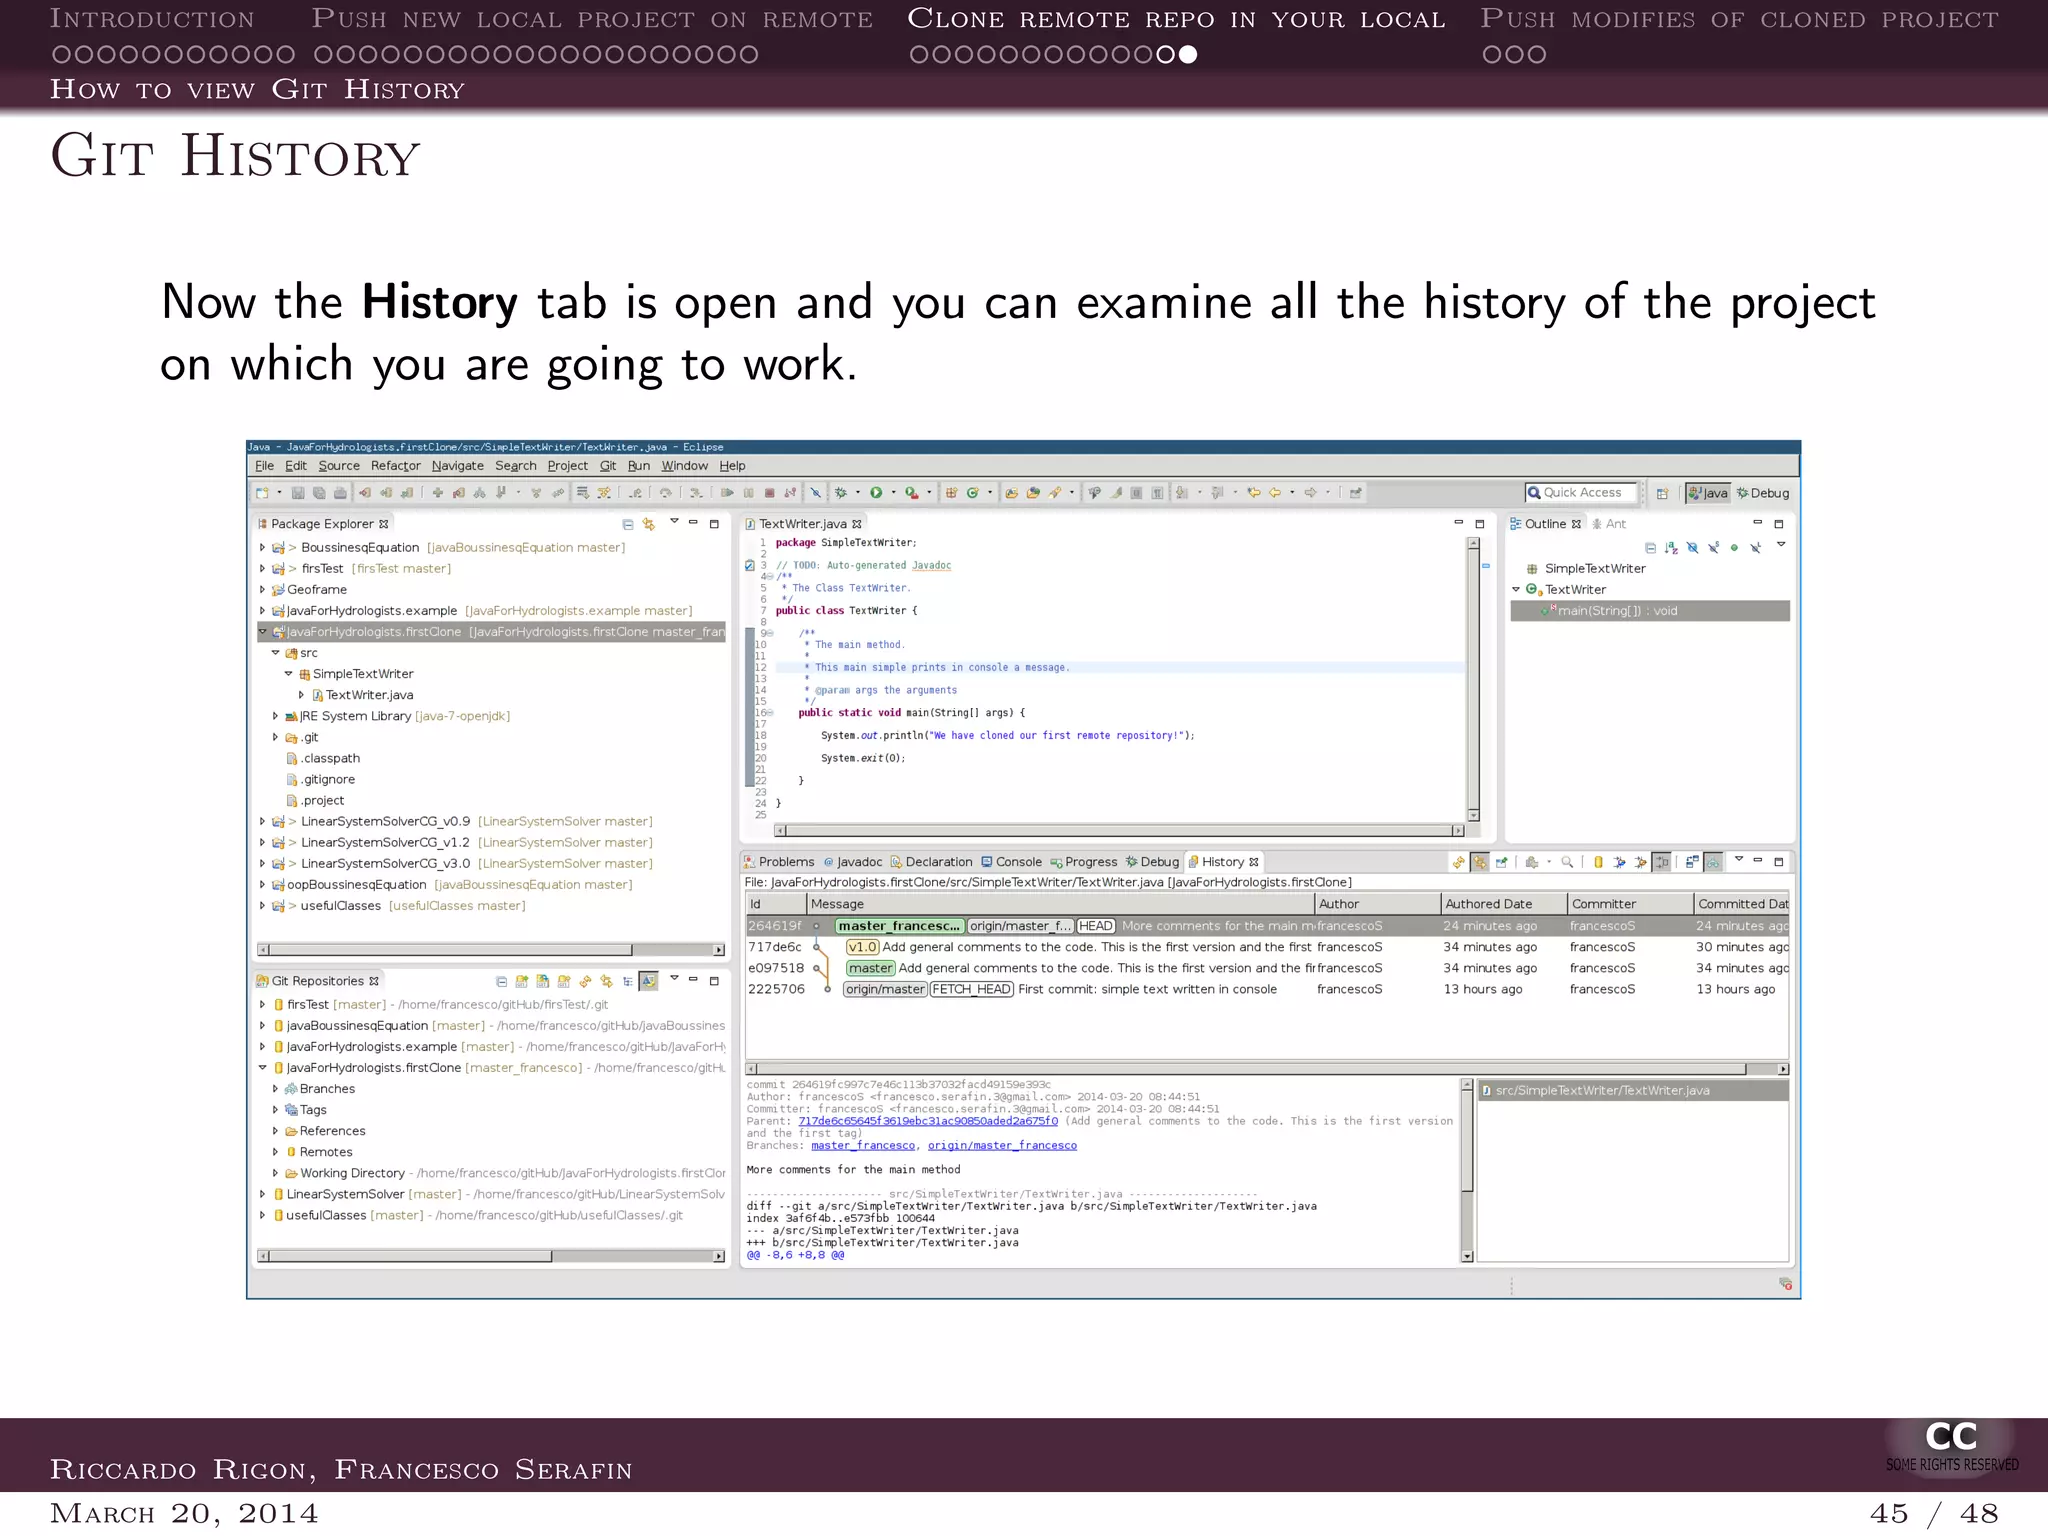2048x1536 pixels.
Task: Switch to the Debug perspective
Action: tap(1763, 493)
